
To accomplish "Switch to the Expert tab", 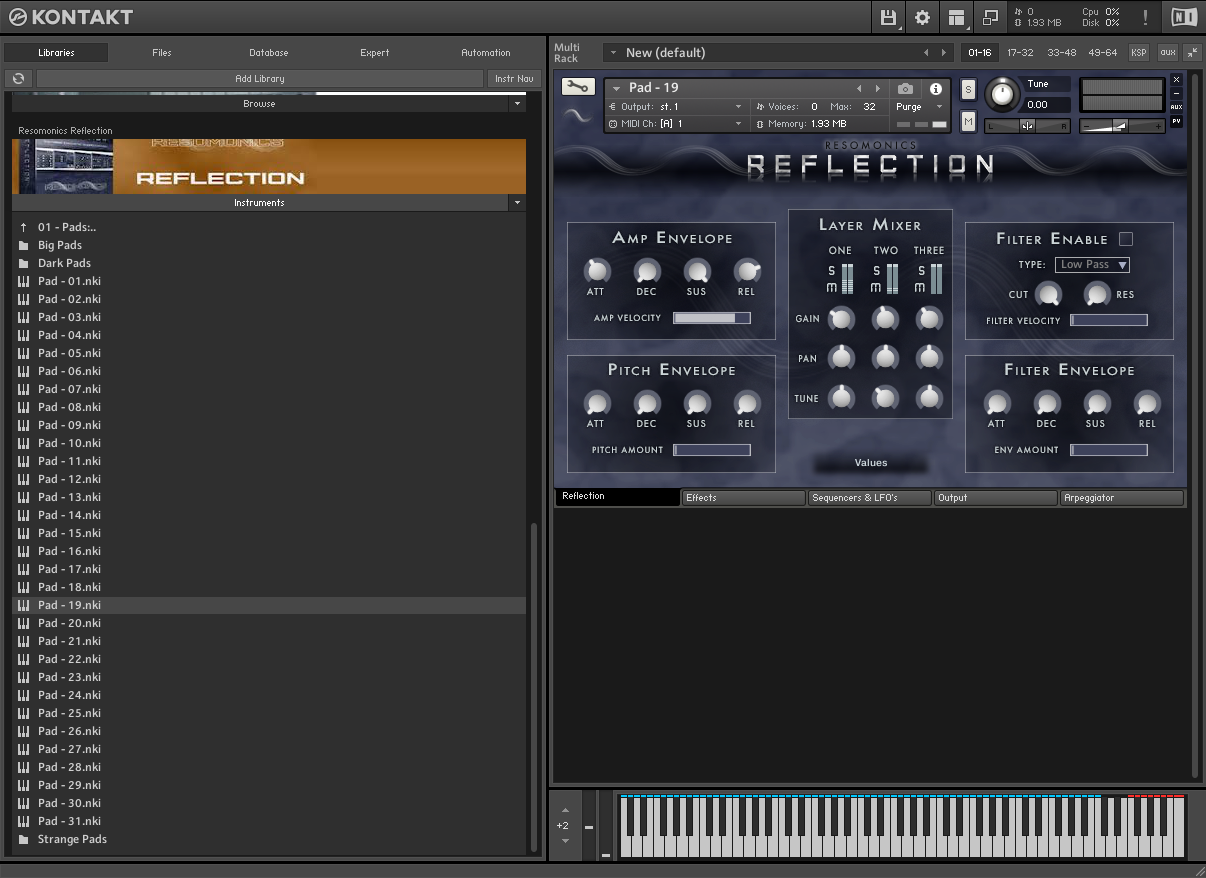I will coord(375,52).
